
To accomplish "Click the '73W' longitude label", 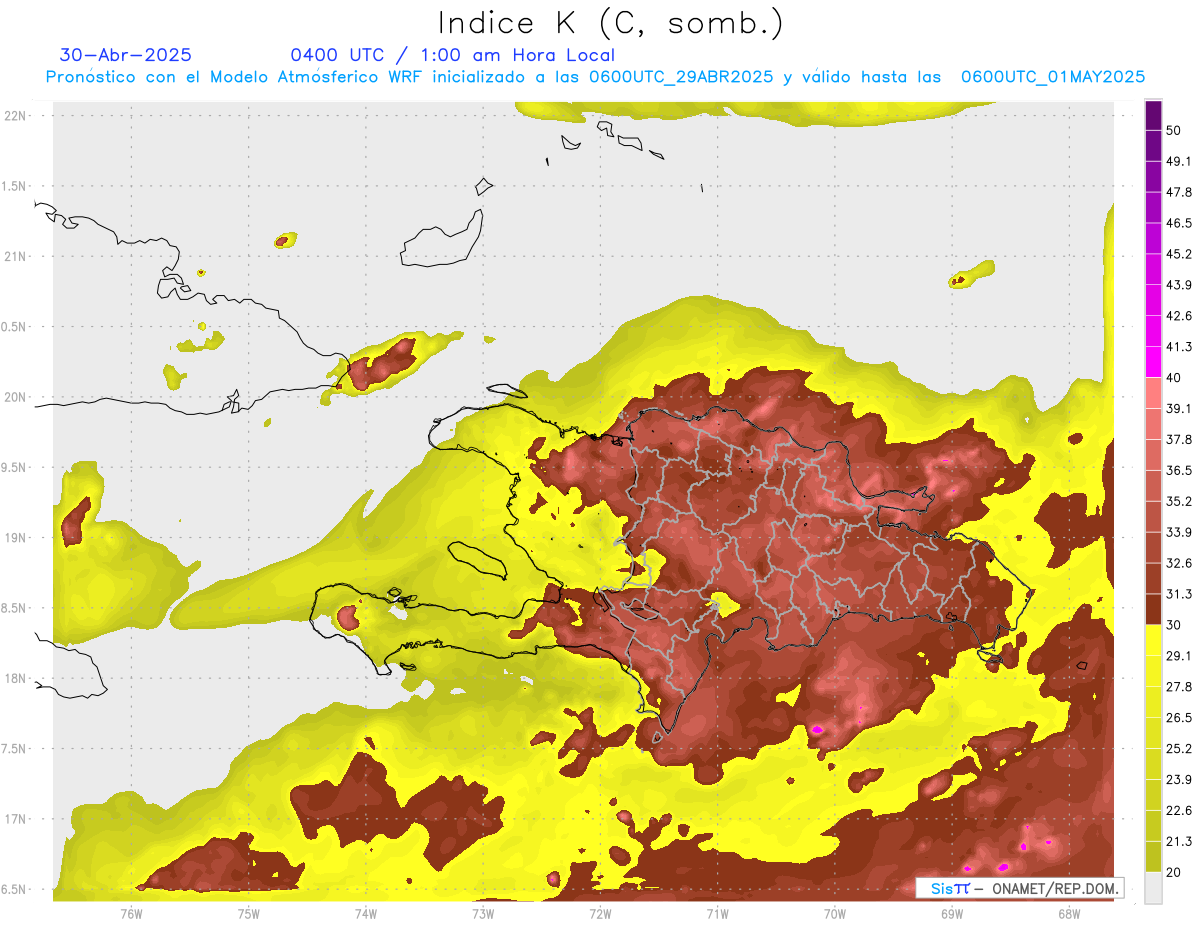I will [483, 913].
